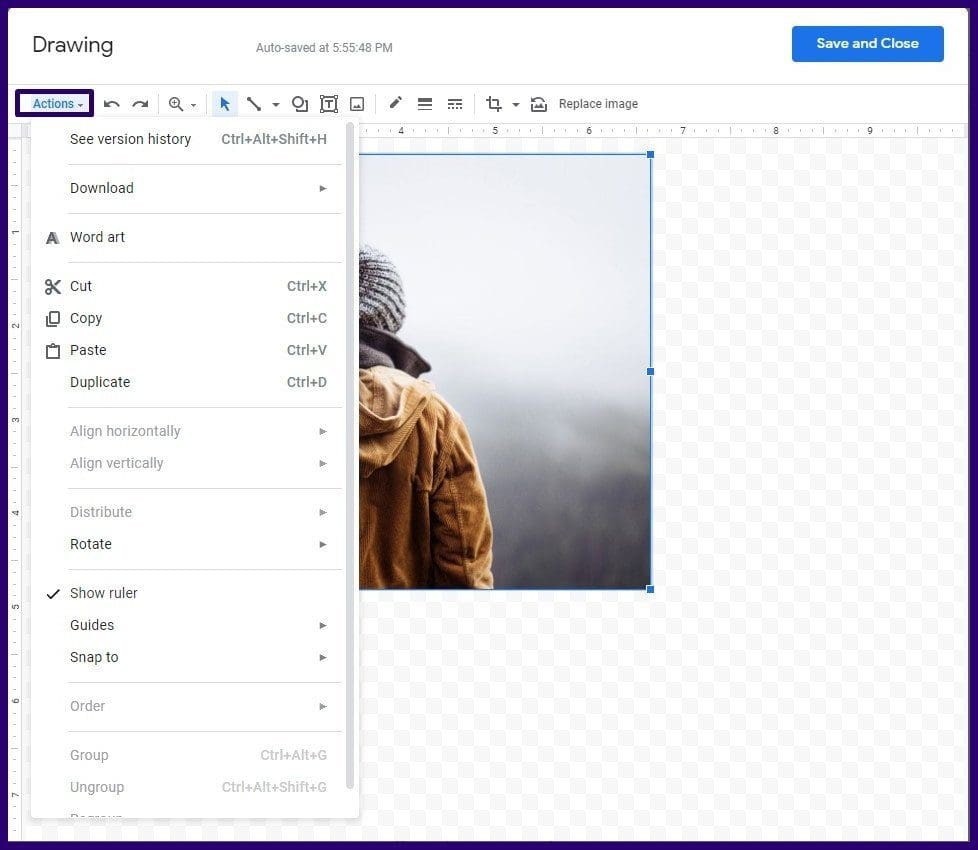The width and height of the screenshot is (978, 850).
Task: Open the Border weight icon
Action: (425, 104)
